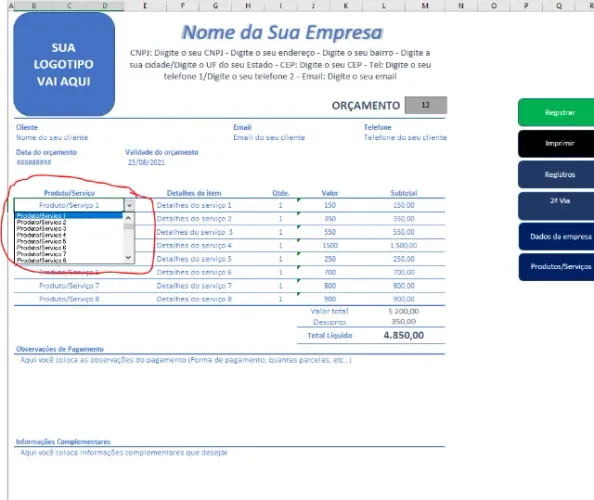The image size is (594, 500).
Task: Select the Total Líquido 4.850,00 cell
Action: pyautogui.click(x=403, y=335)
